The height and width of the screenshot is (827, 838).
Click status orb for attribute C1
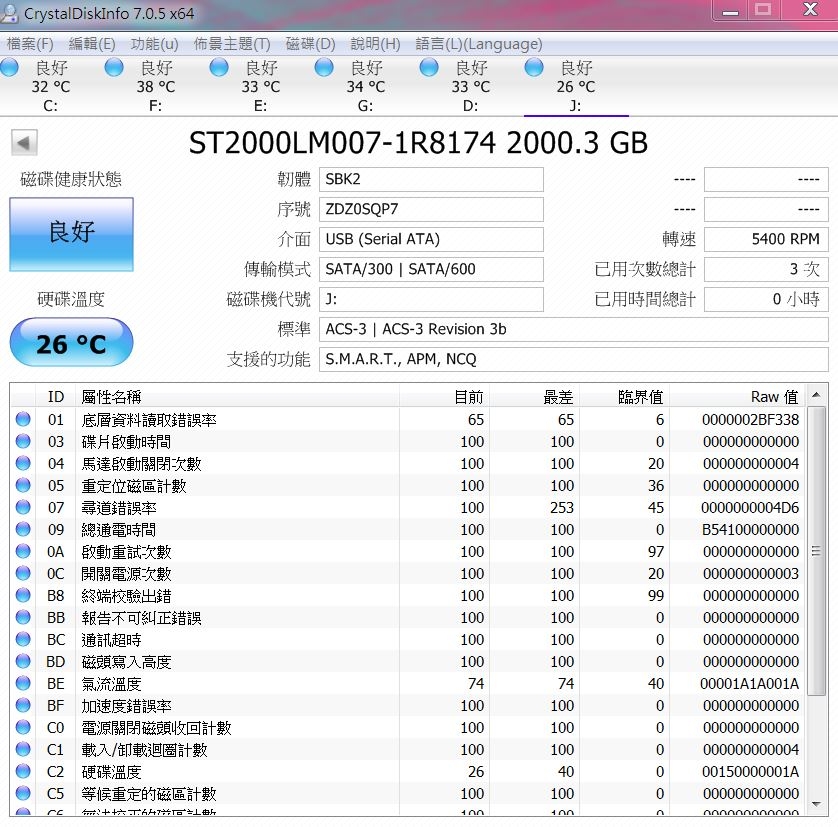click(x=23, y=749)
